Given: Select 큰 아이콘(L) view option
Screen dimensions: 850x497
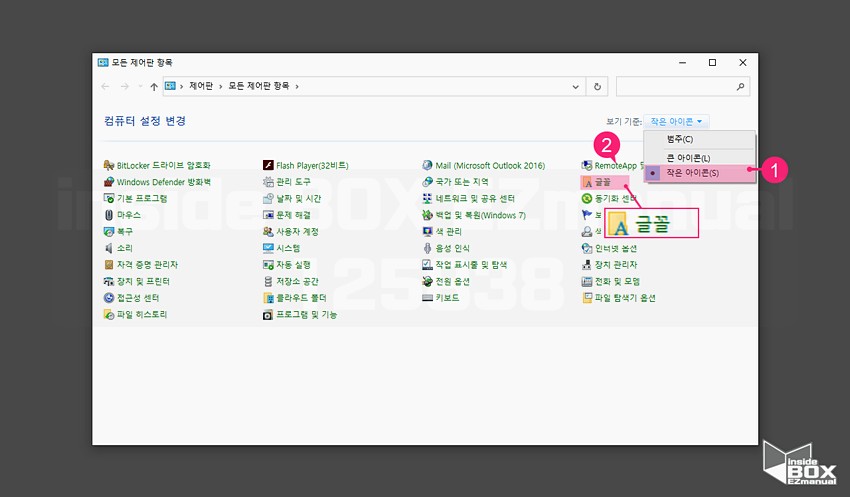Looking at the screenshot, I should click(x=699, y=158).
